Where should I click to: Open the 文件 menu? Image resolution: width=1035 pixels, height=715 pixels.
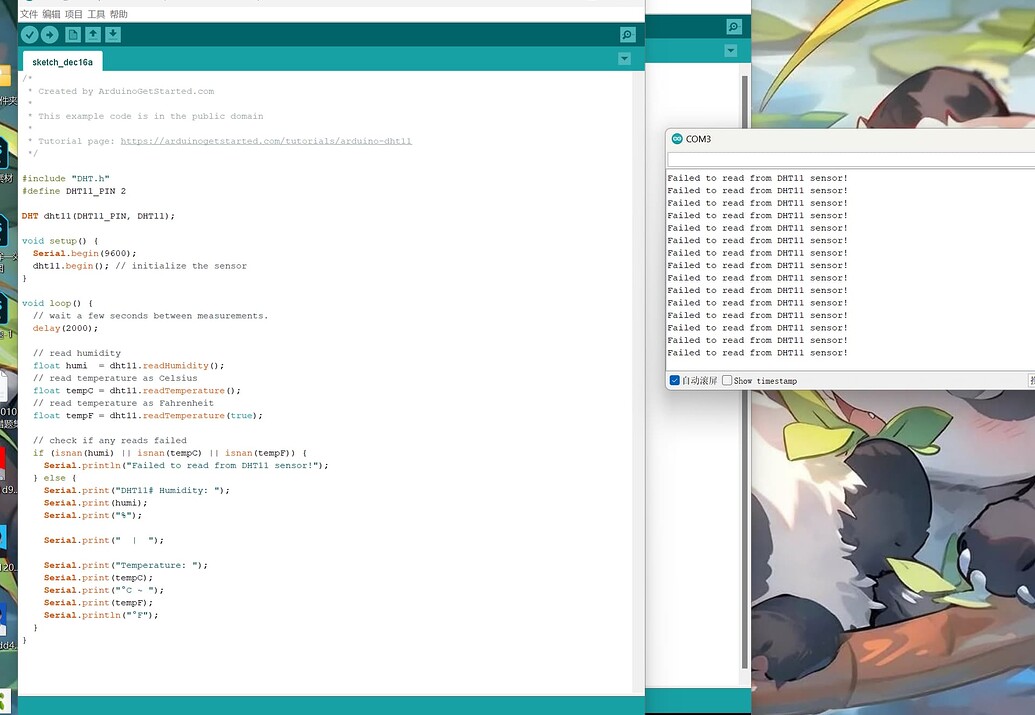coord(29,14)
